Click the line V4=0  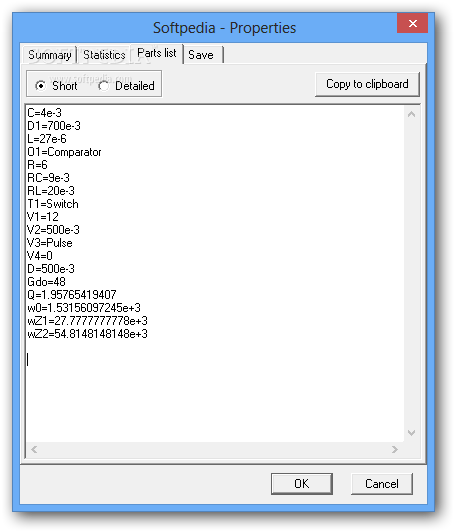[40, 256]
